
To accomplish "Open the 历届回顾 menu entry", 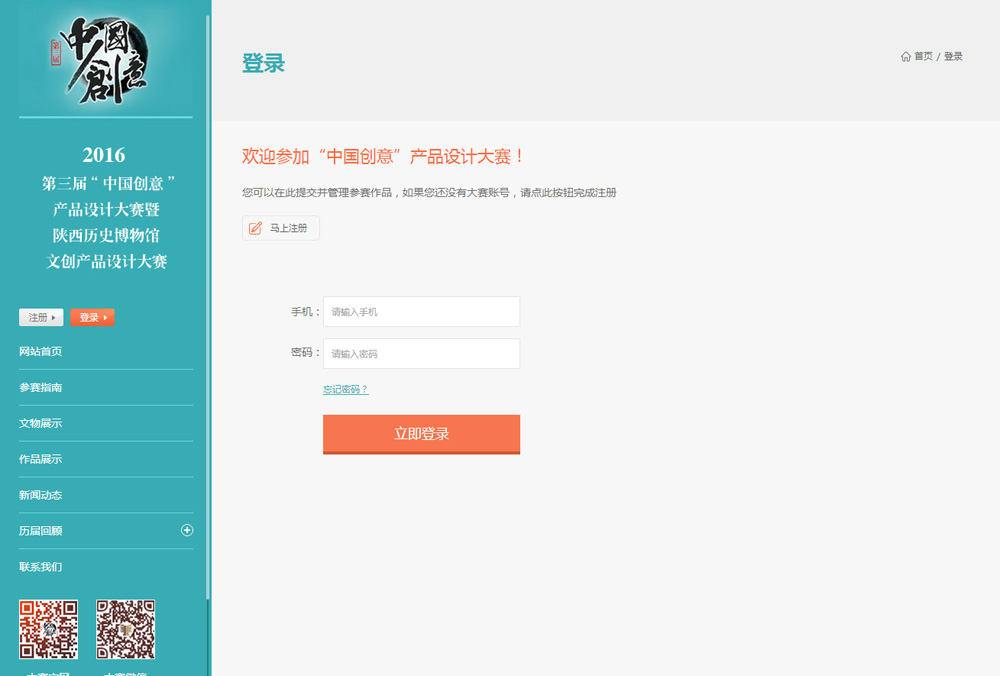I will coord(41,531).
